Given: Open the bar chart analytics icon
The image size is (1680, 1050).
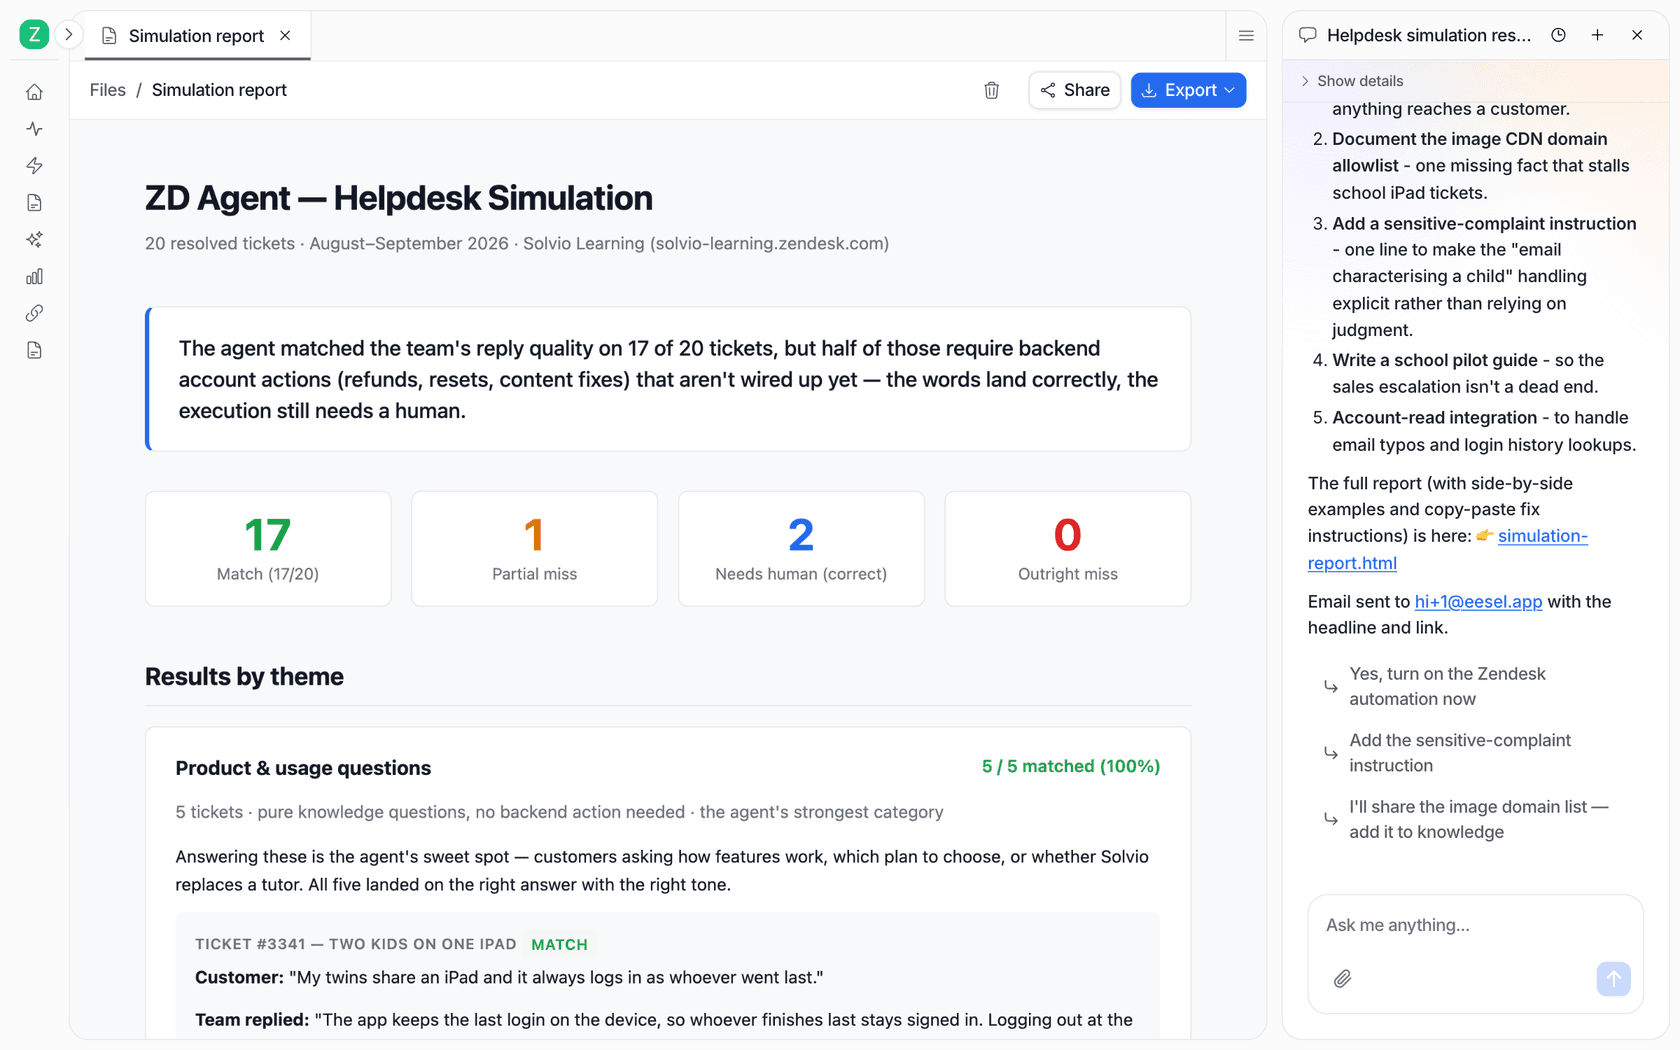Looking at the screenshot, I should point(34,276).
